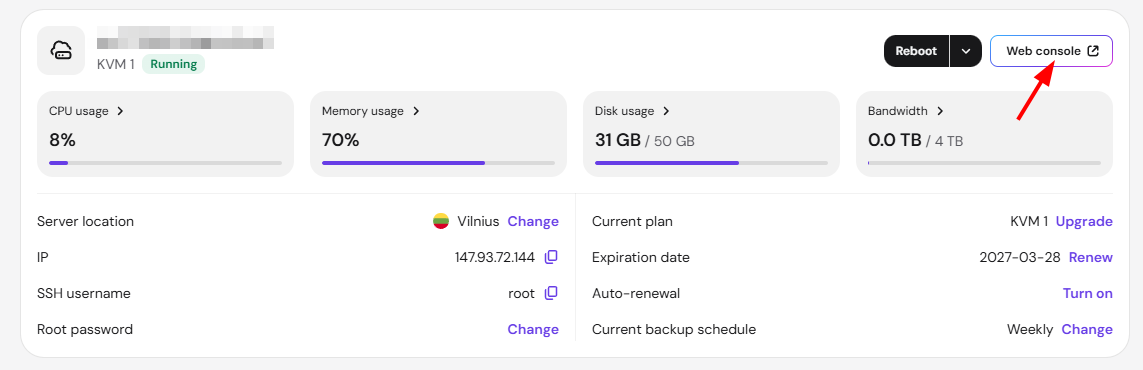Open the dropdown arrow next to Reboot
This screenshot has height=370, width=1143.
pos(966,51)
